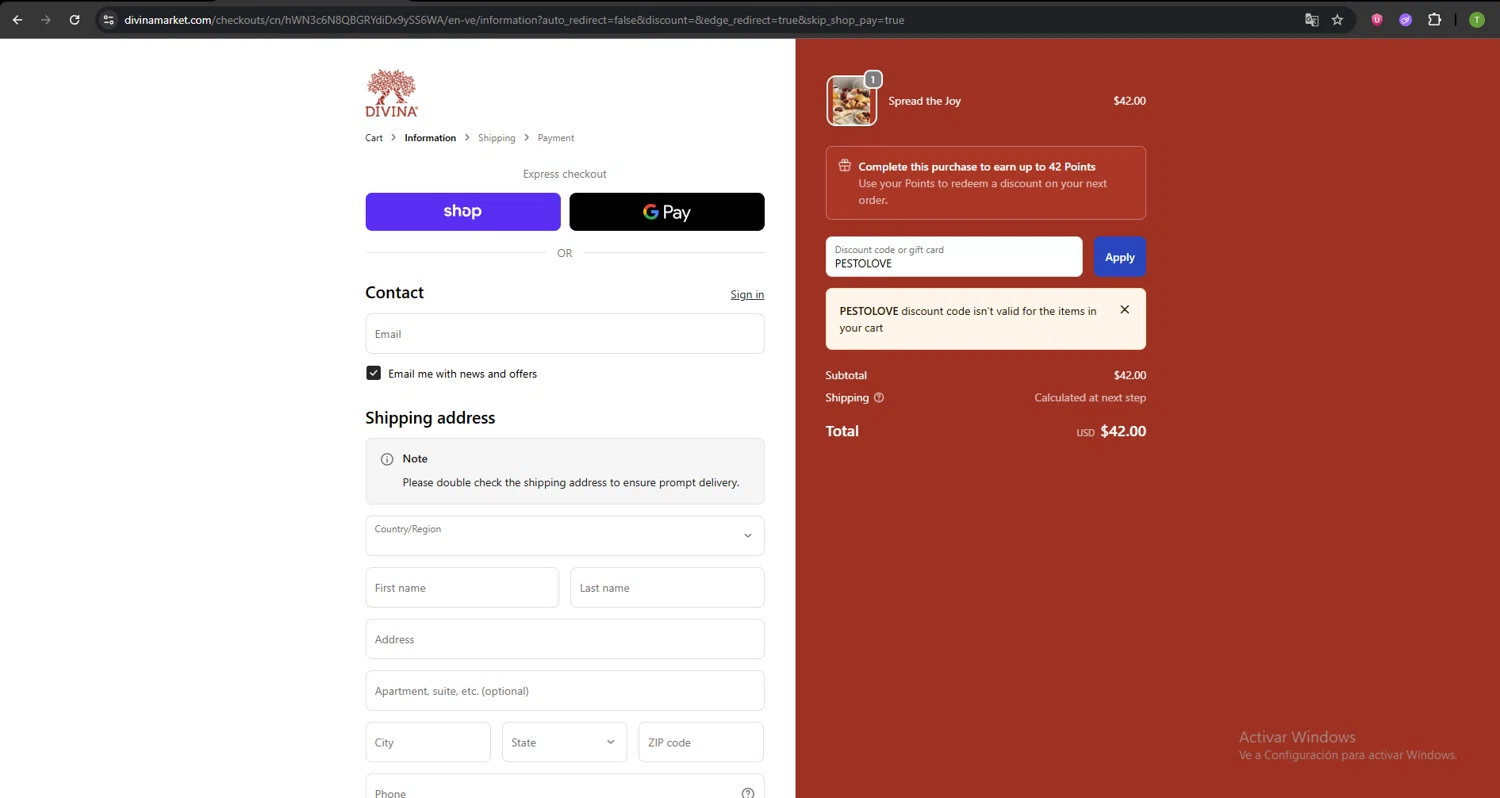The width and height of the screenshot is (1500, 798).
Task: Click the Subtotal label
Action: (846, 376)
